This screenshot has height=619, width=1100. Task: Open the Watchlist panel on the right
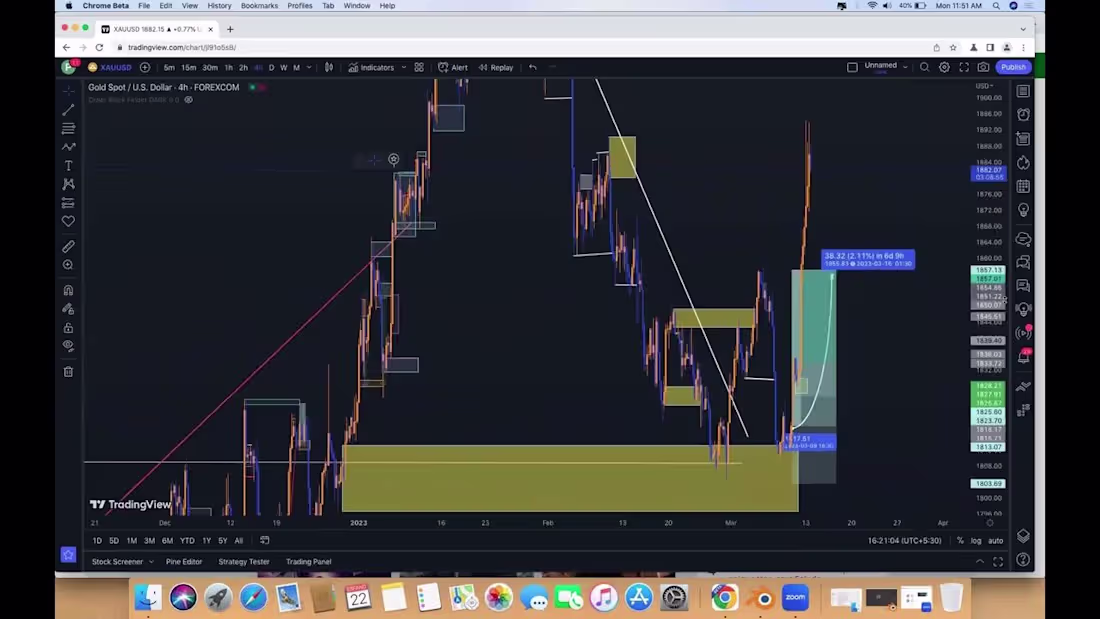pyautogui.click(x=1023, y=90)
